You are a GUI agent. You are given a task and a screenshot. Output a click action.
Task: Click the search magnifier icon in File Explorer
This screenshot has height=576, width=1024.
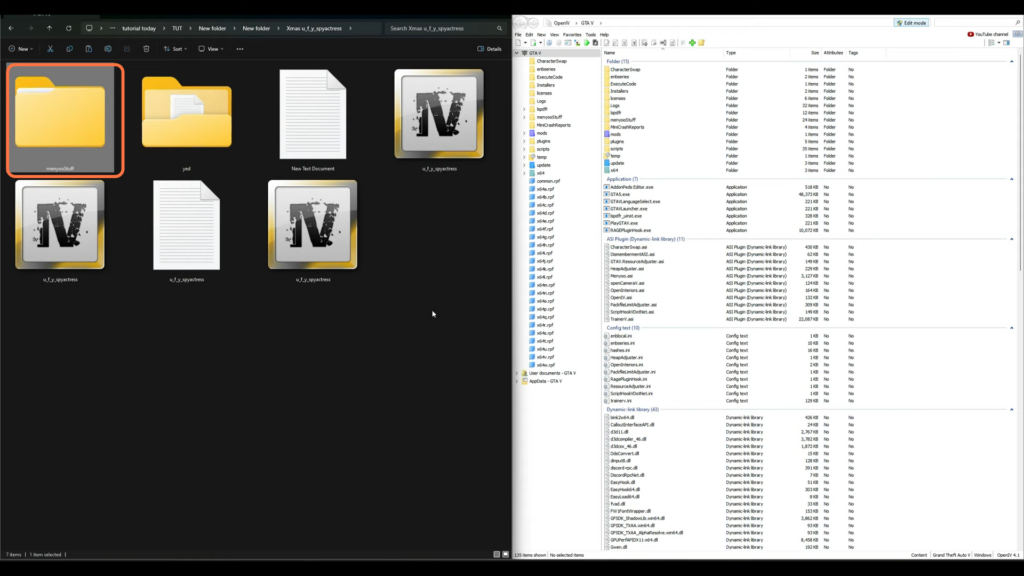(x=500, y=29)
